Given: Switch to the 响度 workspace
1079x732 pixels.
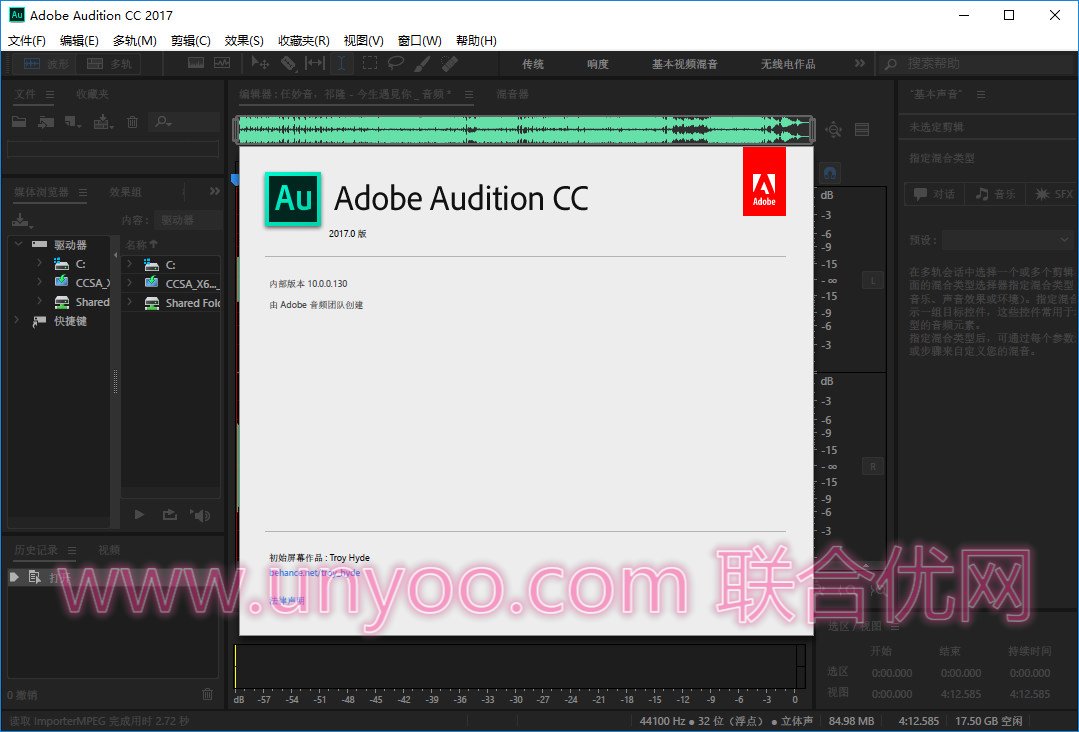Looking at the screenshot, I should pyautogui.click(x=598, y=64).
